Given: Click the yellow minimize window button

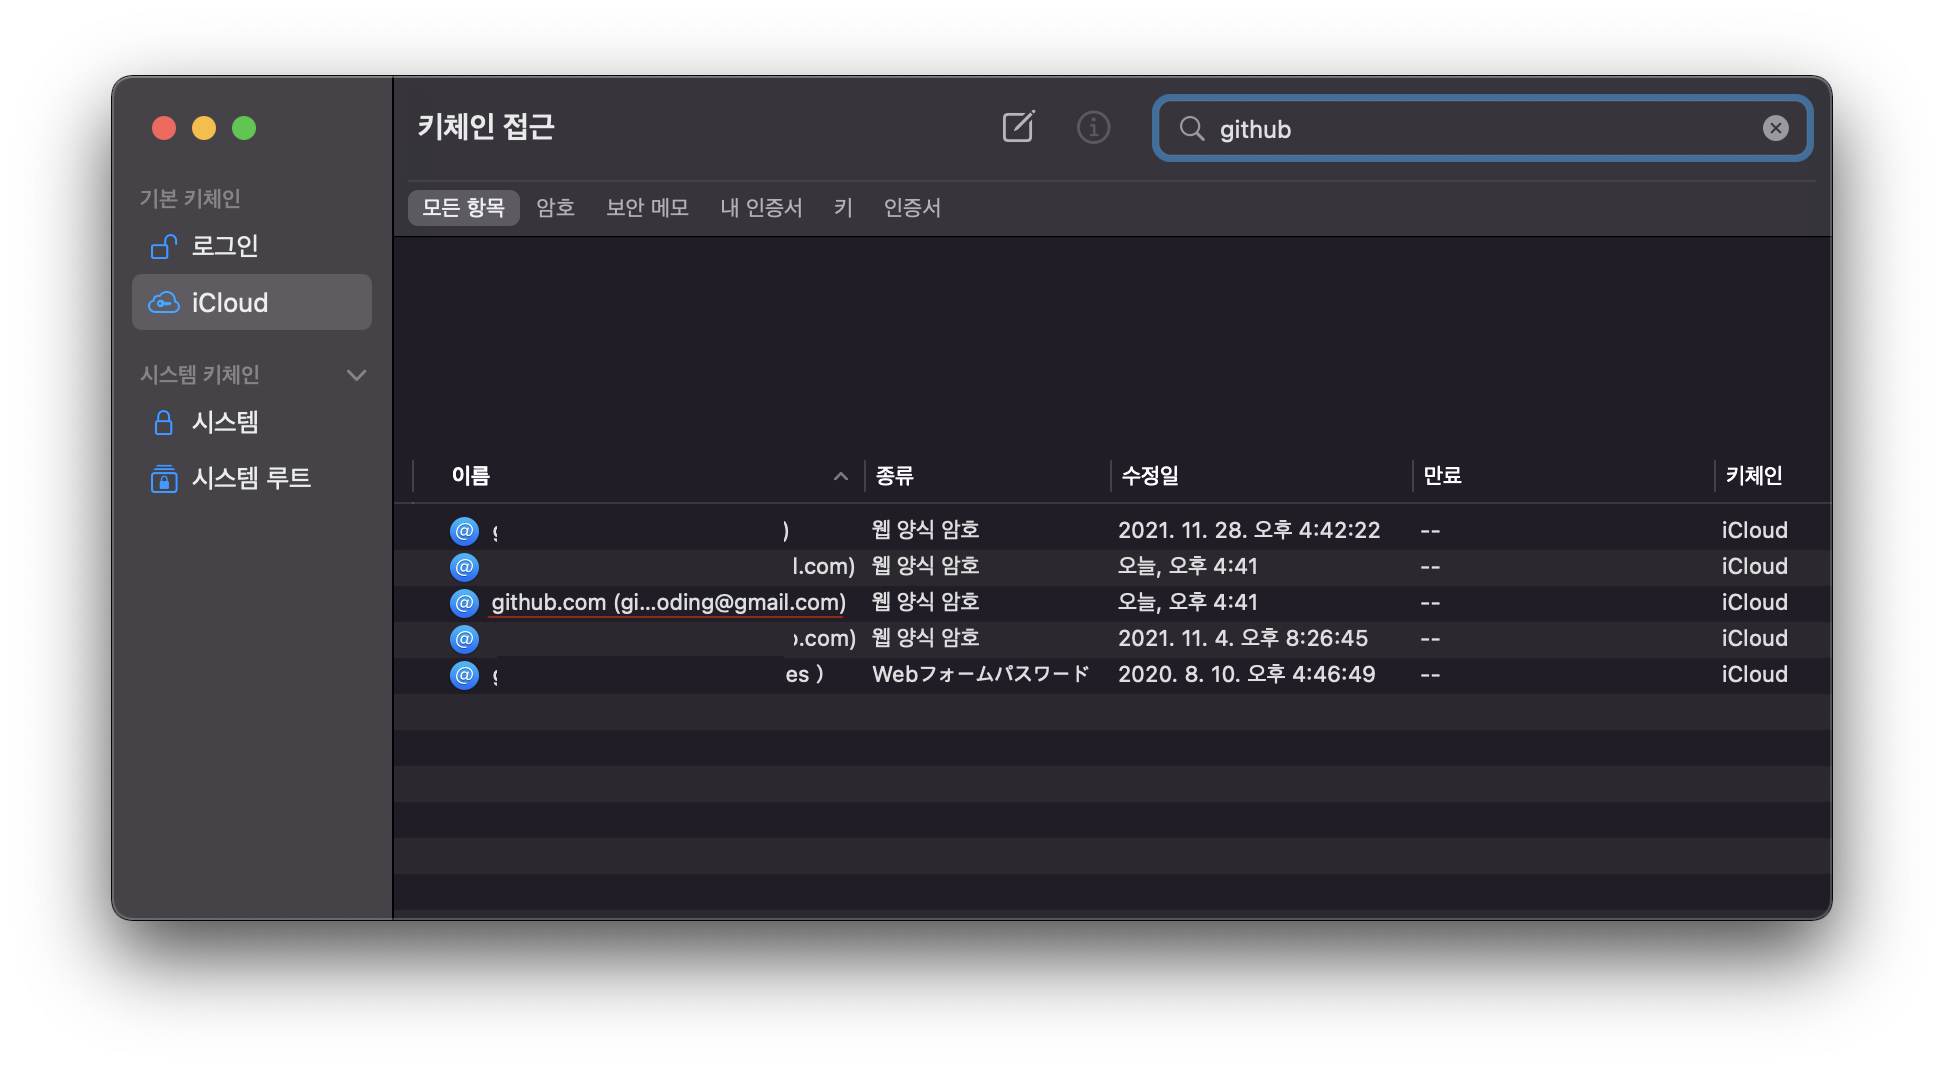Looking at the screenshot, I should coord(204,128).
